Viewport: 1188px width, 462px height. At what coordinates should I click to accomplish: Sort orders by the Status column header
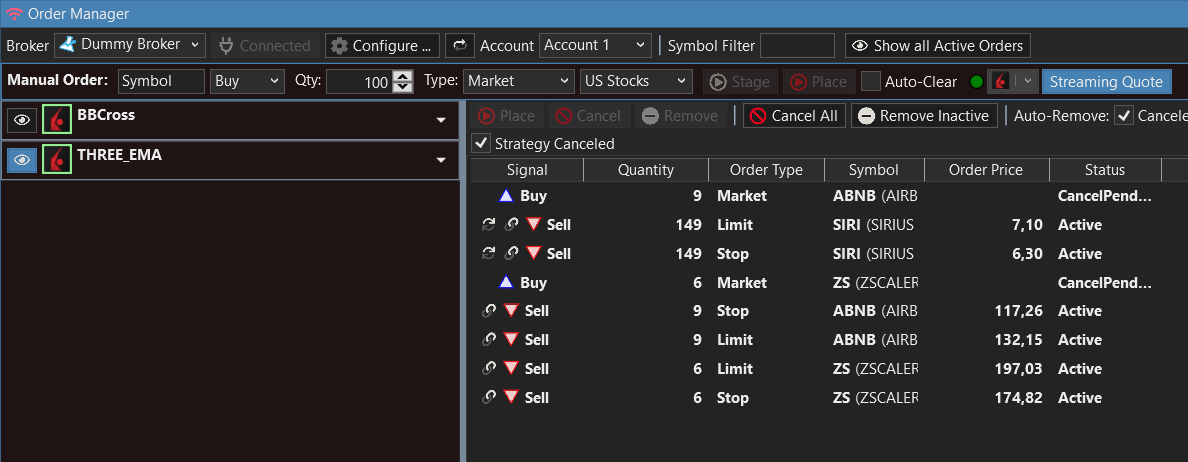(1105, 170)
